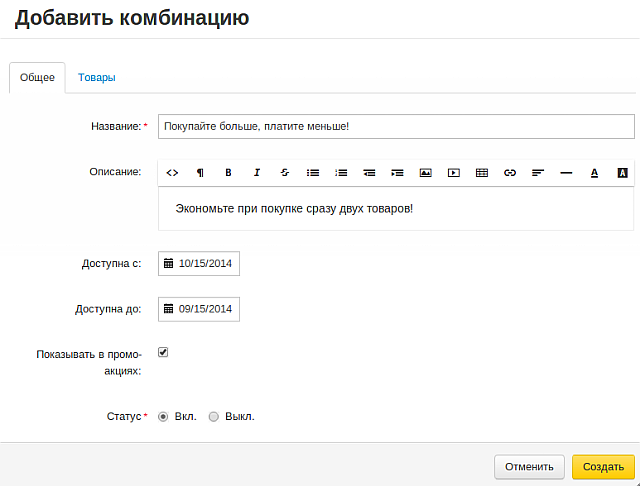Click the Выкл. label text

pos(240,417)
